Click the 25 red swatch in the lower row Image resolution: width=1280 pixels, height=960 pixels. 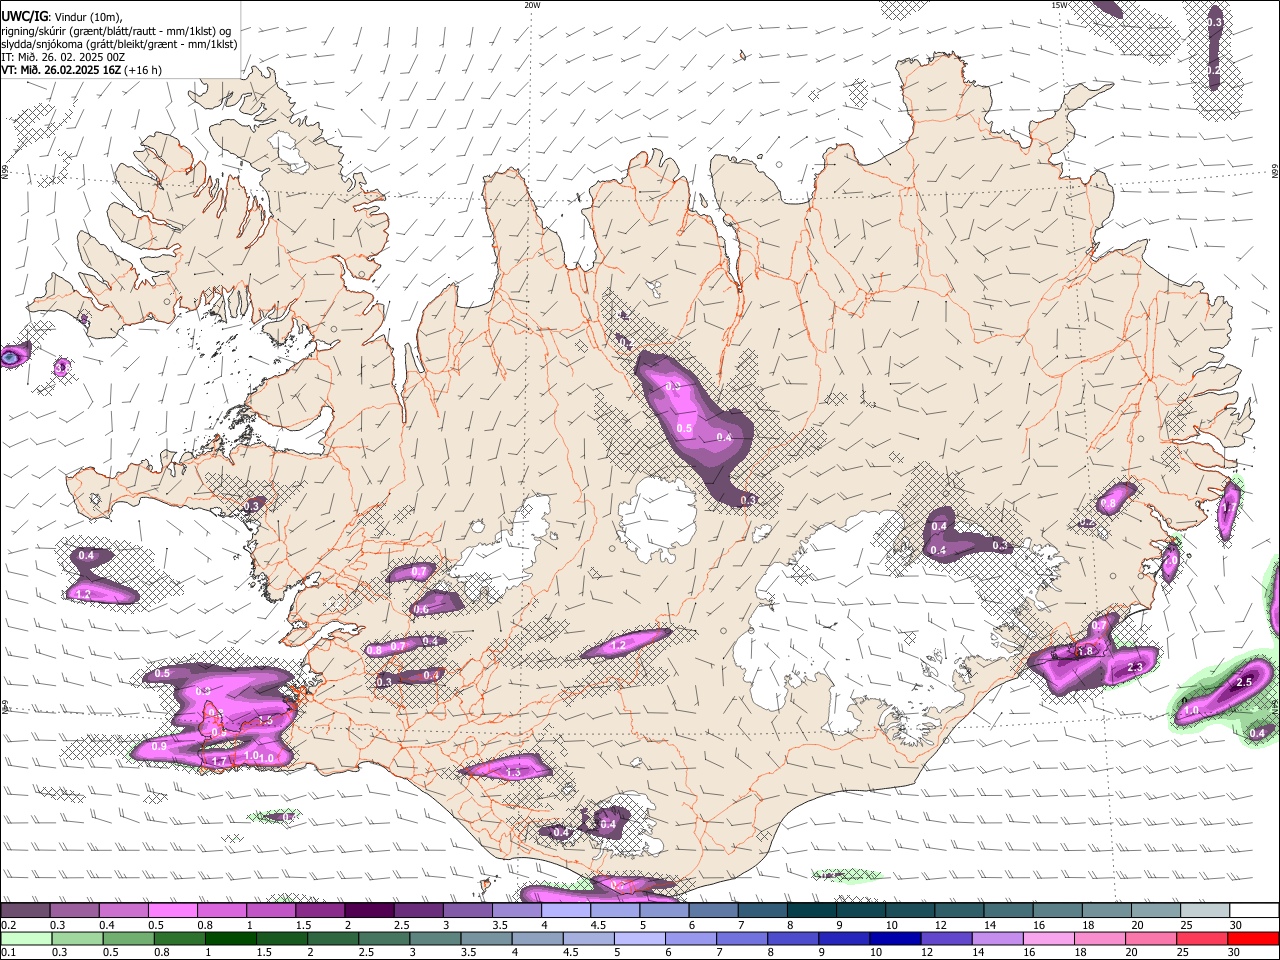[x=1200, y=939]
